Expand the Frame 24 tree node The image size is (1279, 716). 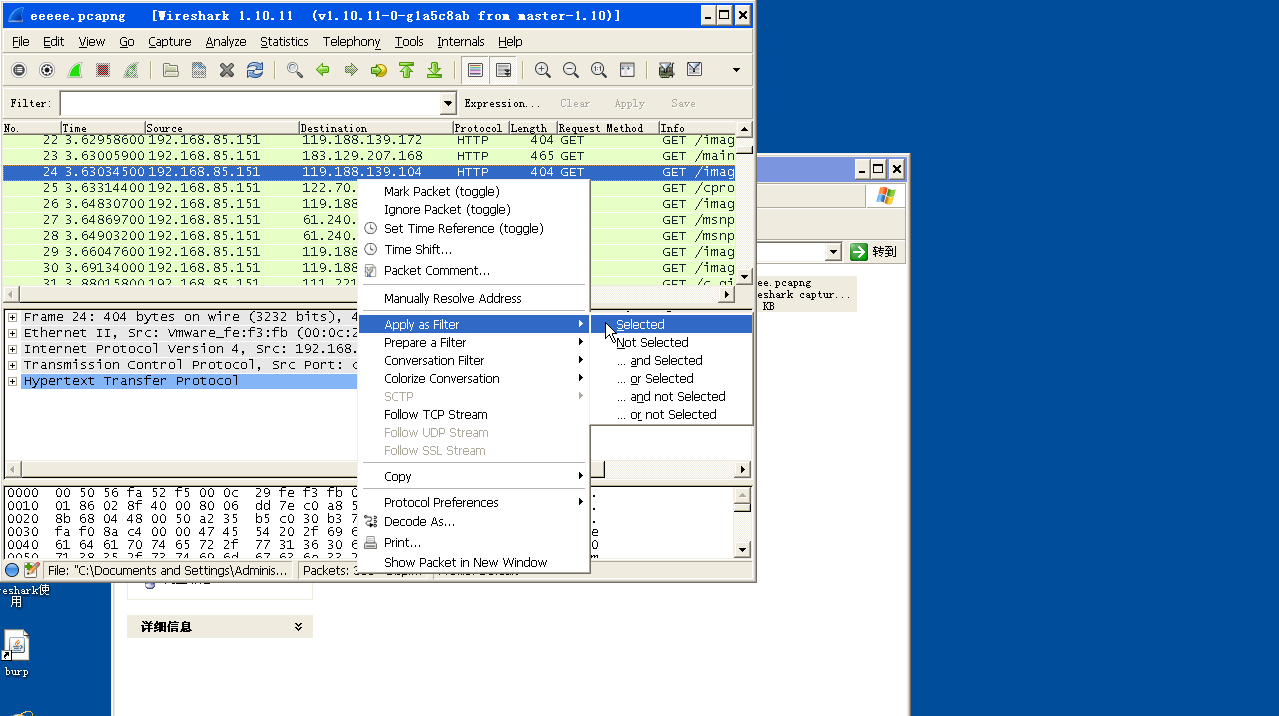pyautogui.click(x=12, y=317)
